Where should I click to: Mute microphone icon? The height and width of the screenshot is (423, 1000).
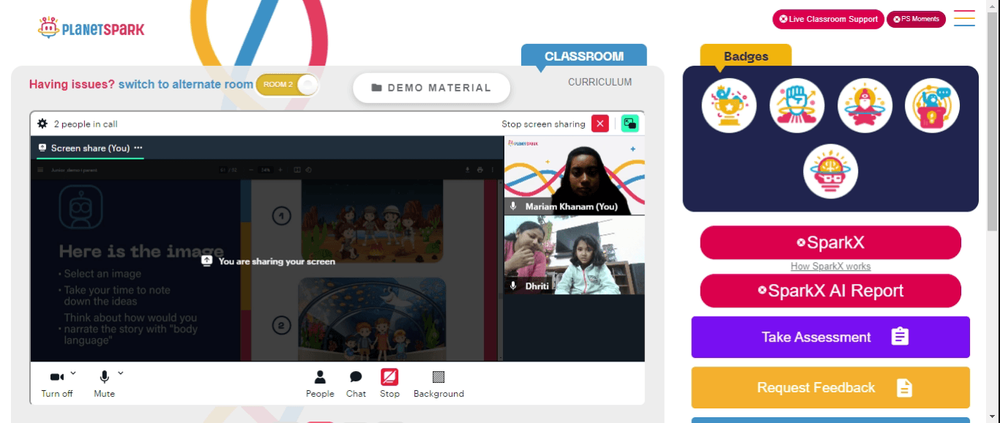pos(105,377)
